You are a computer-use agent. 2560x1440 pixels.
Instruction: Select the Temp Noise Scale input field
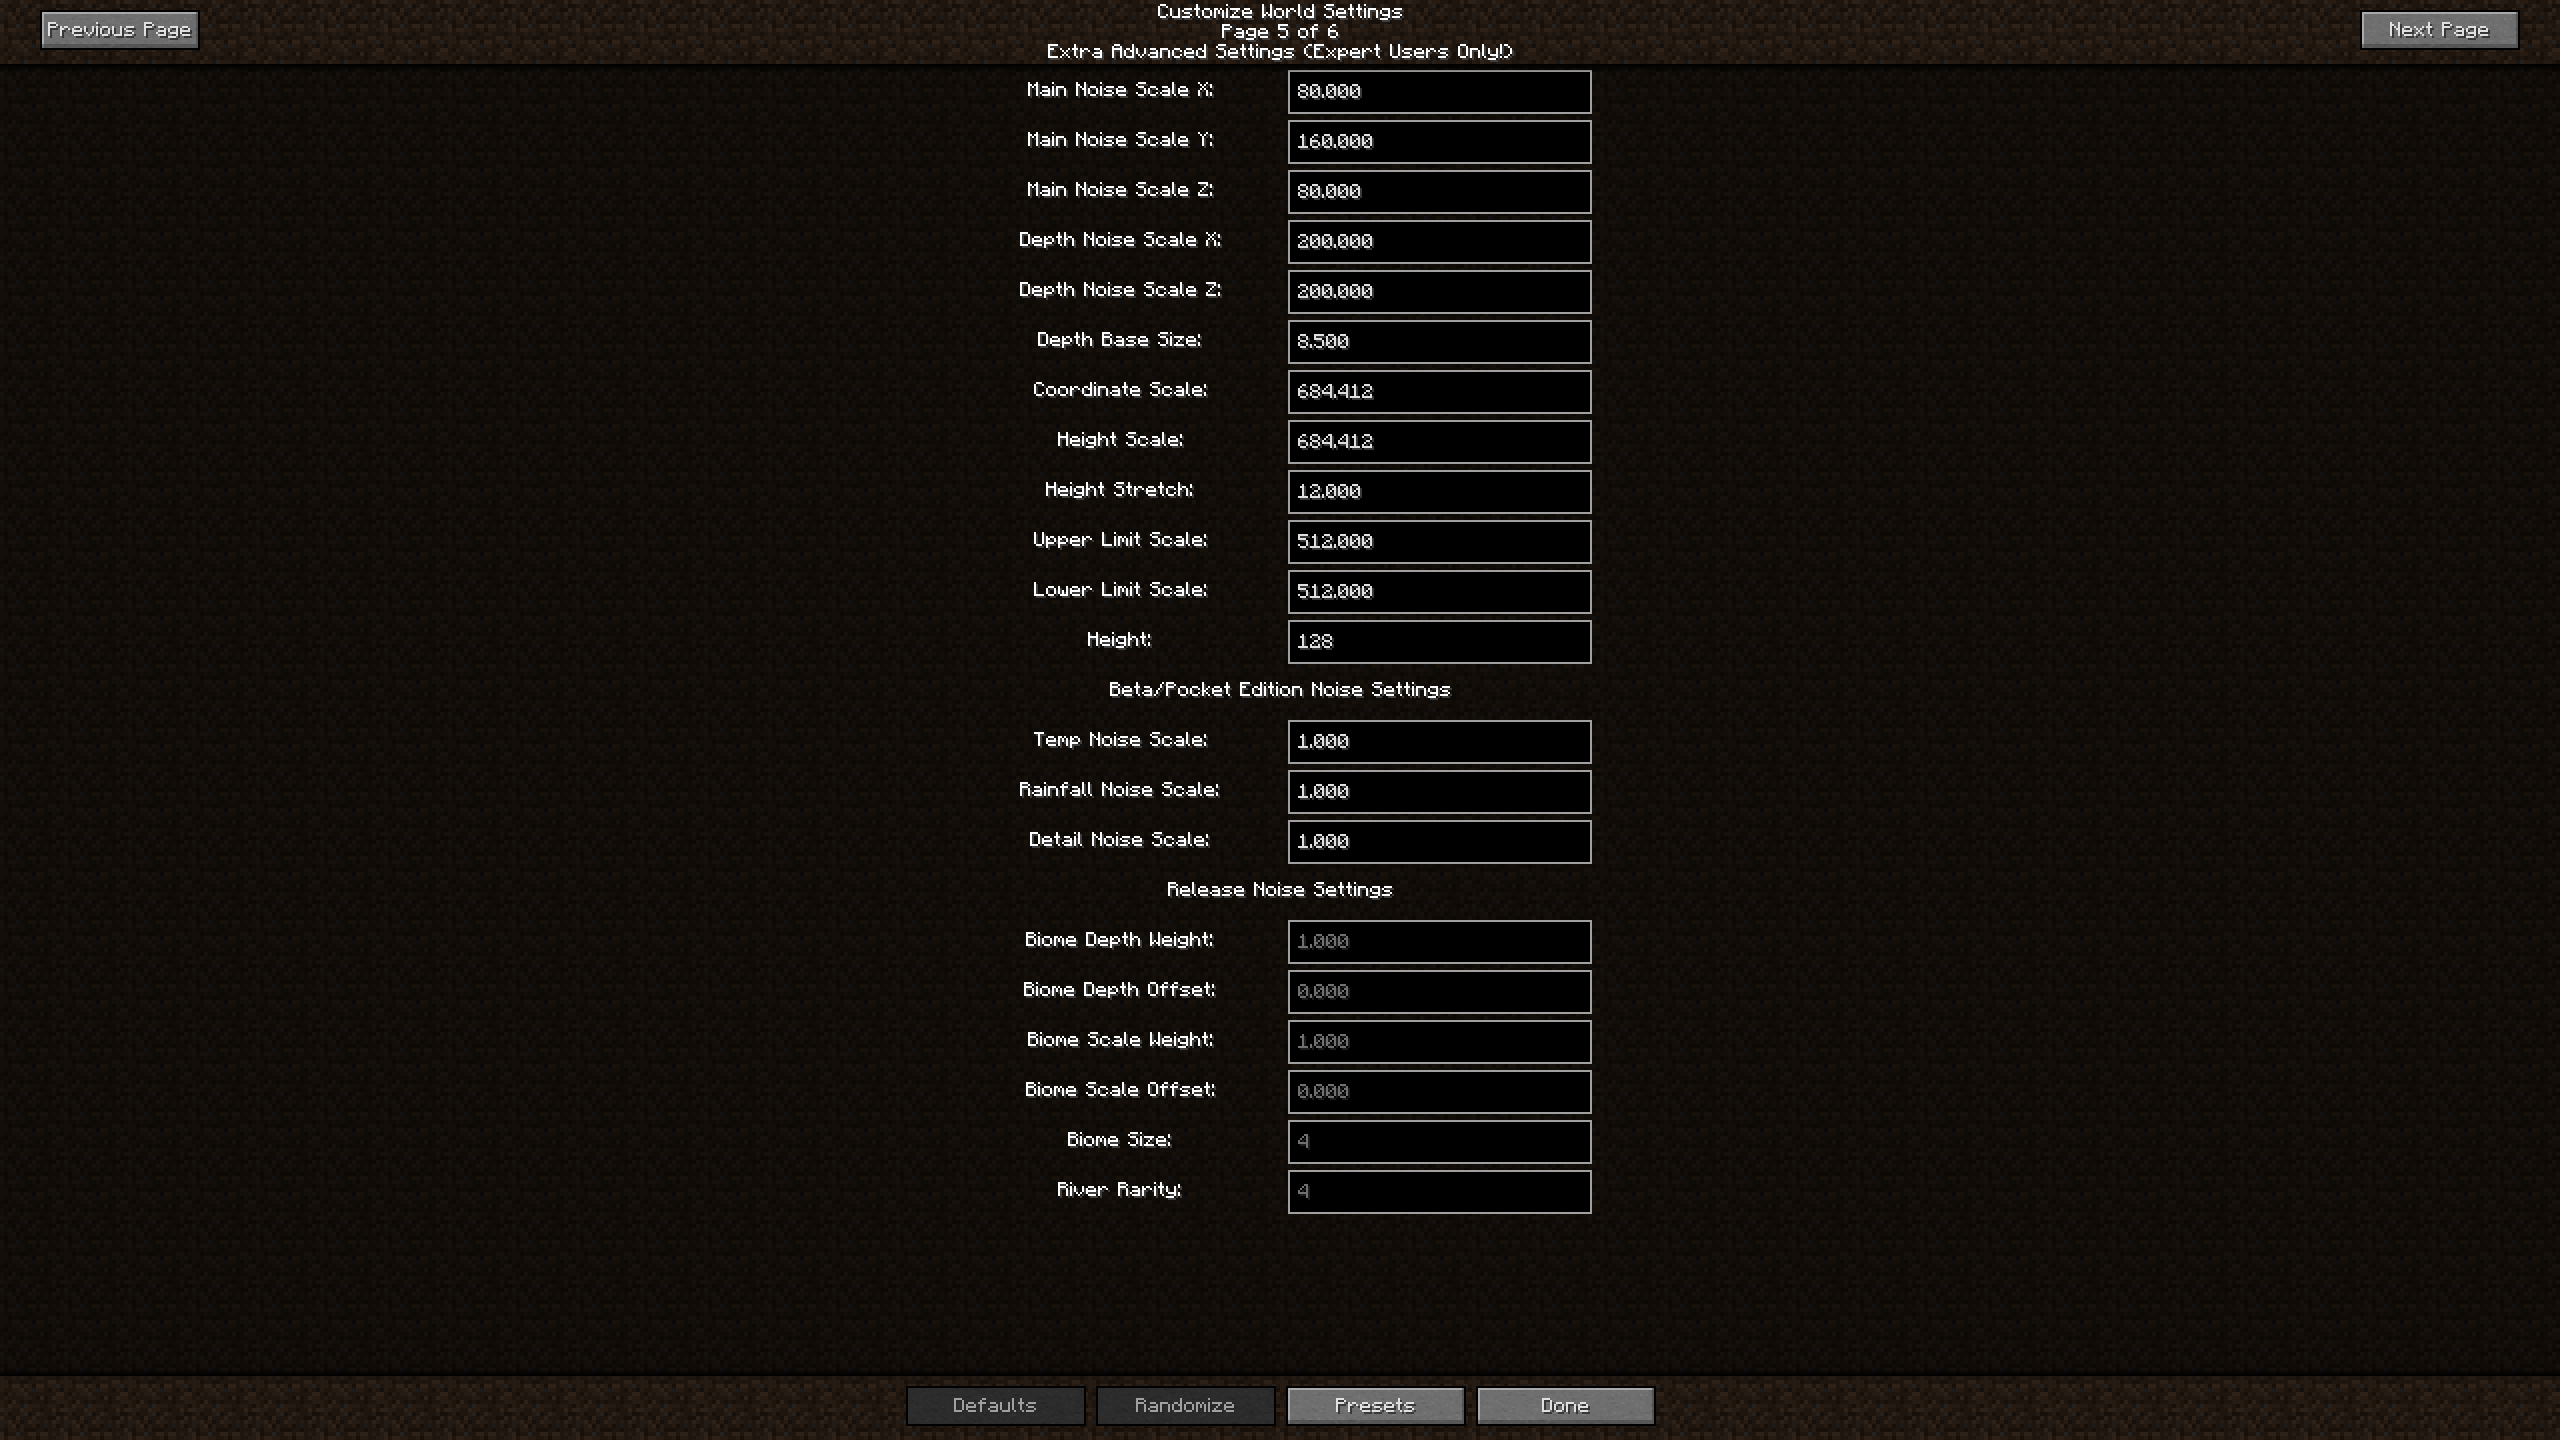pos(1438,740)
